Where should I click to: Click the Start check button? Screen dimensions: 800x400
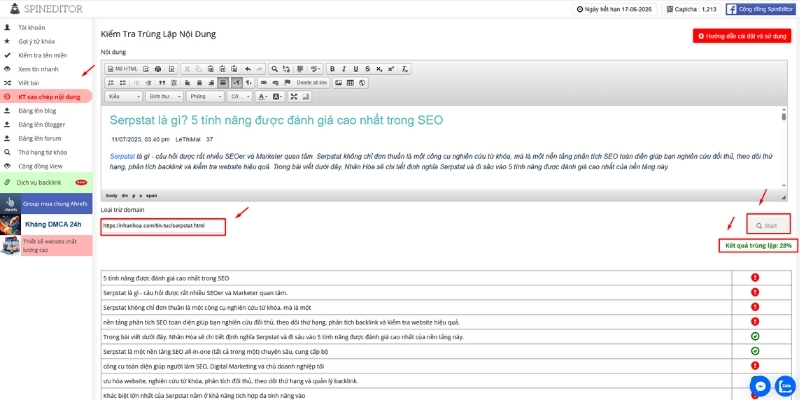pos(768,225)
